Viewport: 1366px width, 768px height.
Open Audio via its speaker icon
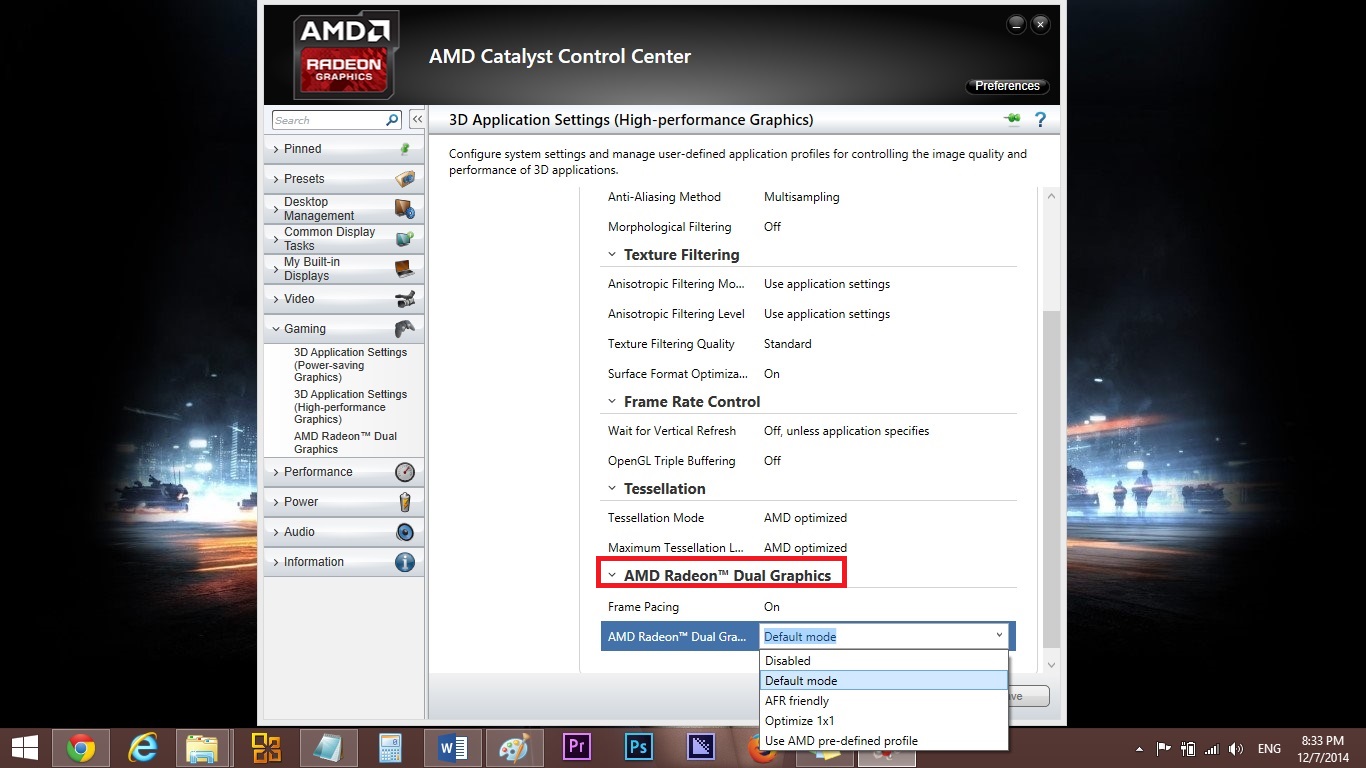pyautogui.click(x=404, y=532)
